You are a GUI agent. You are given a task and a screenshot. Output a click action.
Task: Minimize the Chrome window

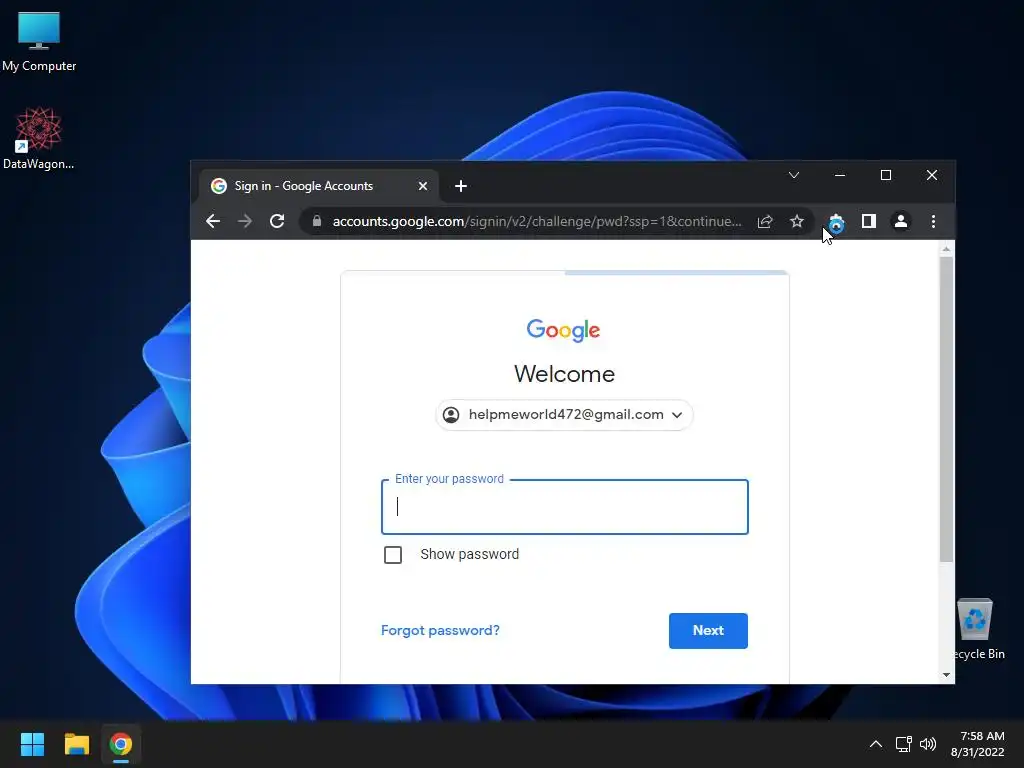point(840,175)
